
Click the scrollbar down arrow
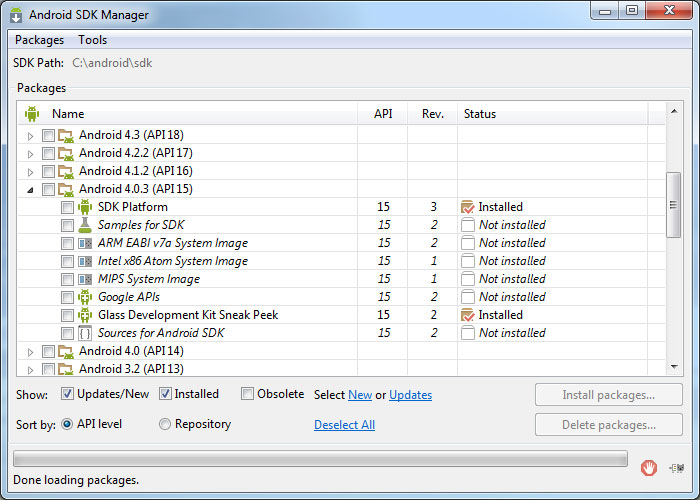tap(674, 367)
